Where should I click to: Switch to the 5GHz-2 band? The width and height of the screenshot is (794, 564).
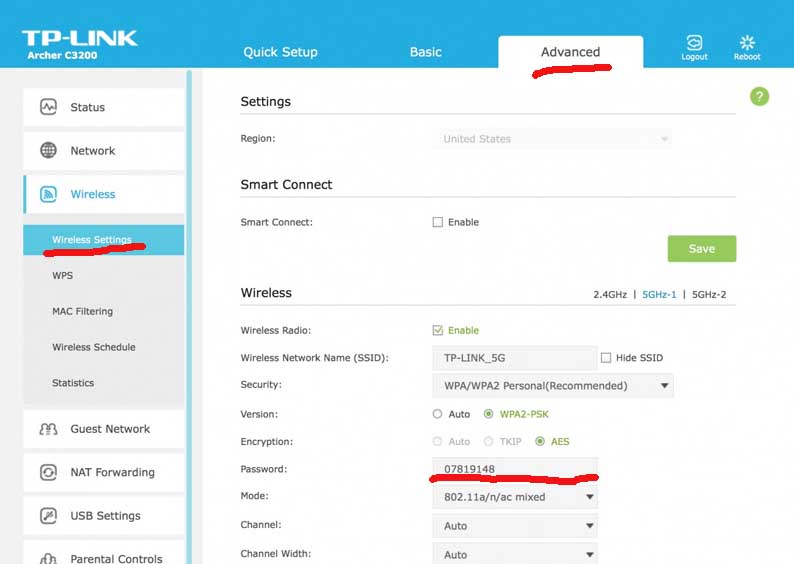click(709, 295)
